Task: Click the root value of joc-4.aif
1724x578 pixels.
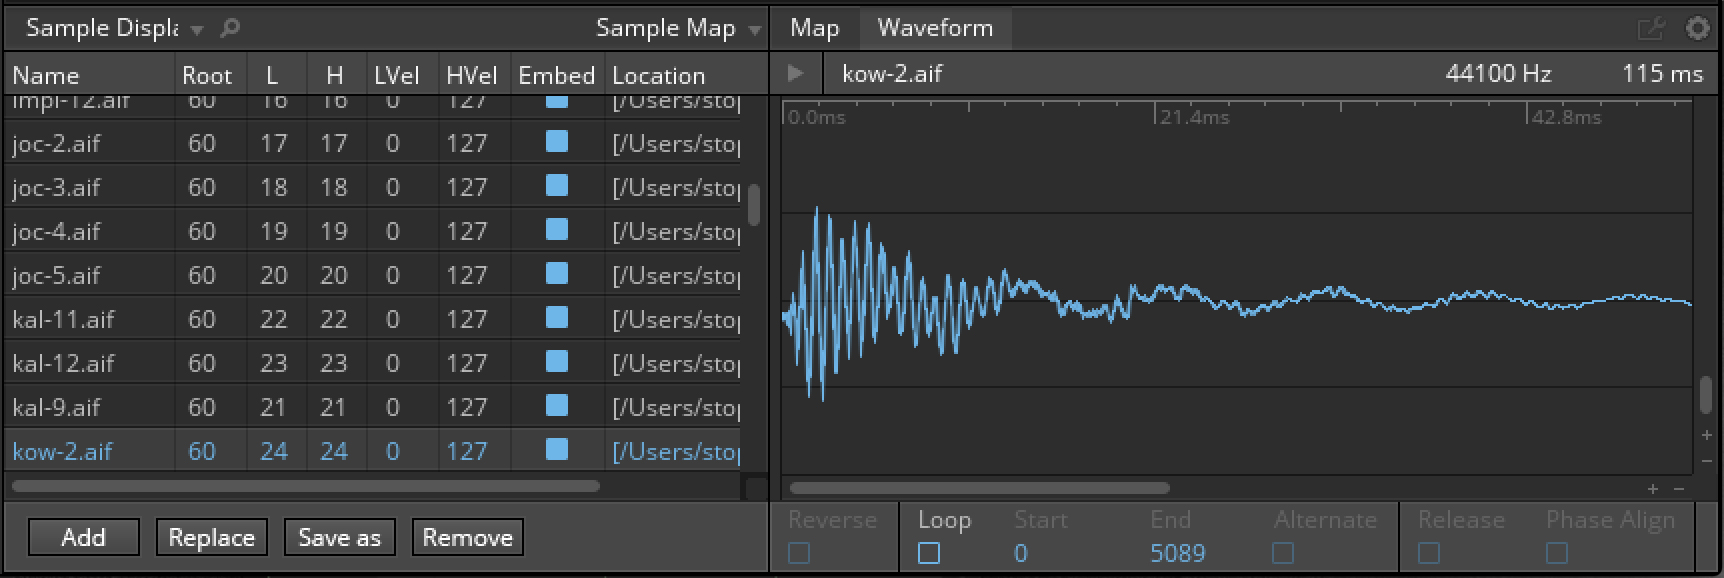Action: (x=202, y=231)
